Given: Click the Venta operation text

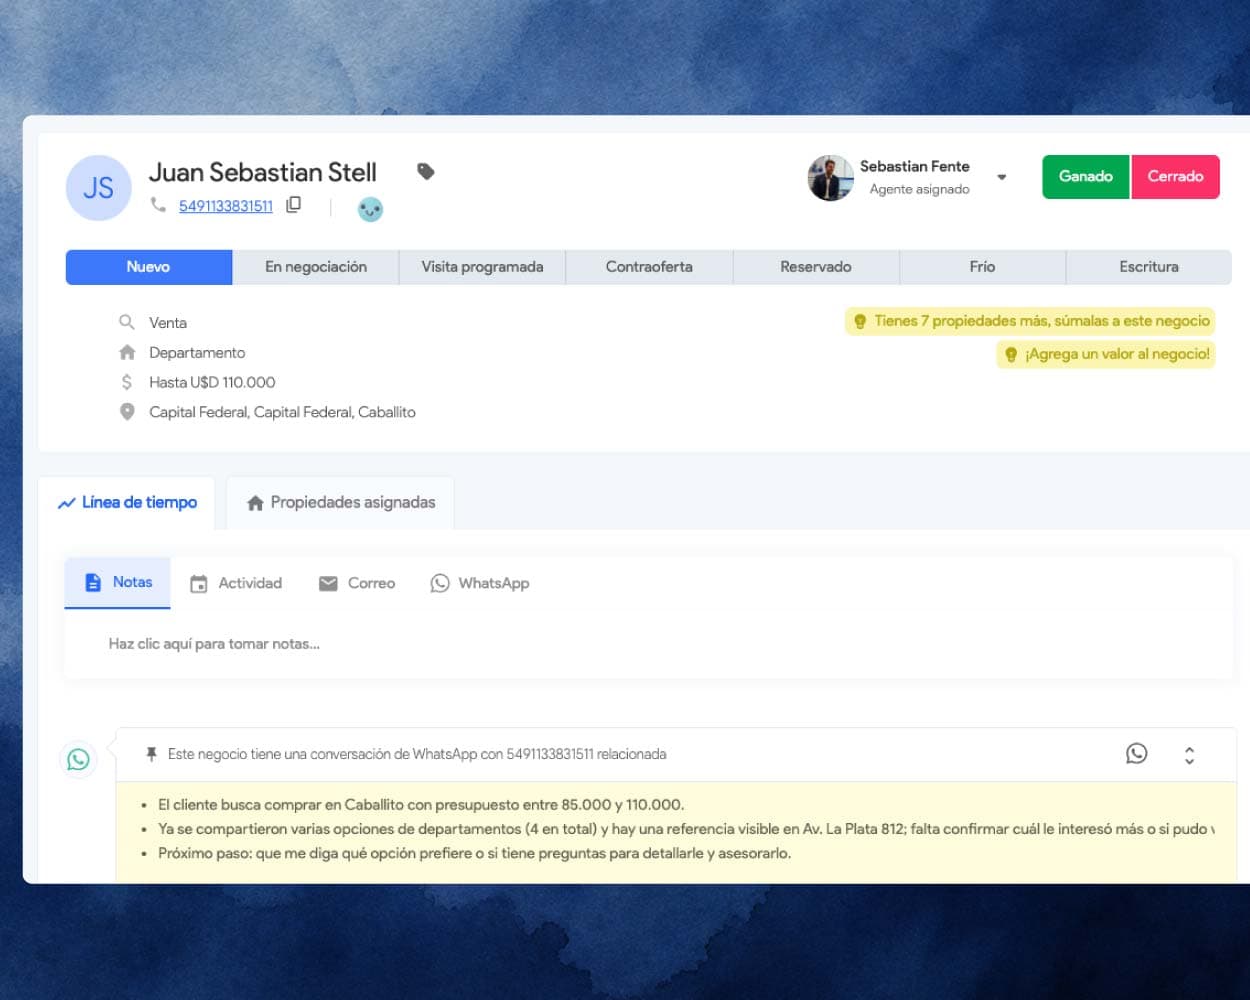Looking at the screenshot, I should click(x=168, y=323).
